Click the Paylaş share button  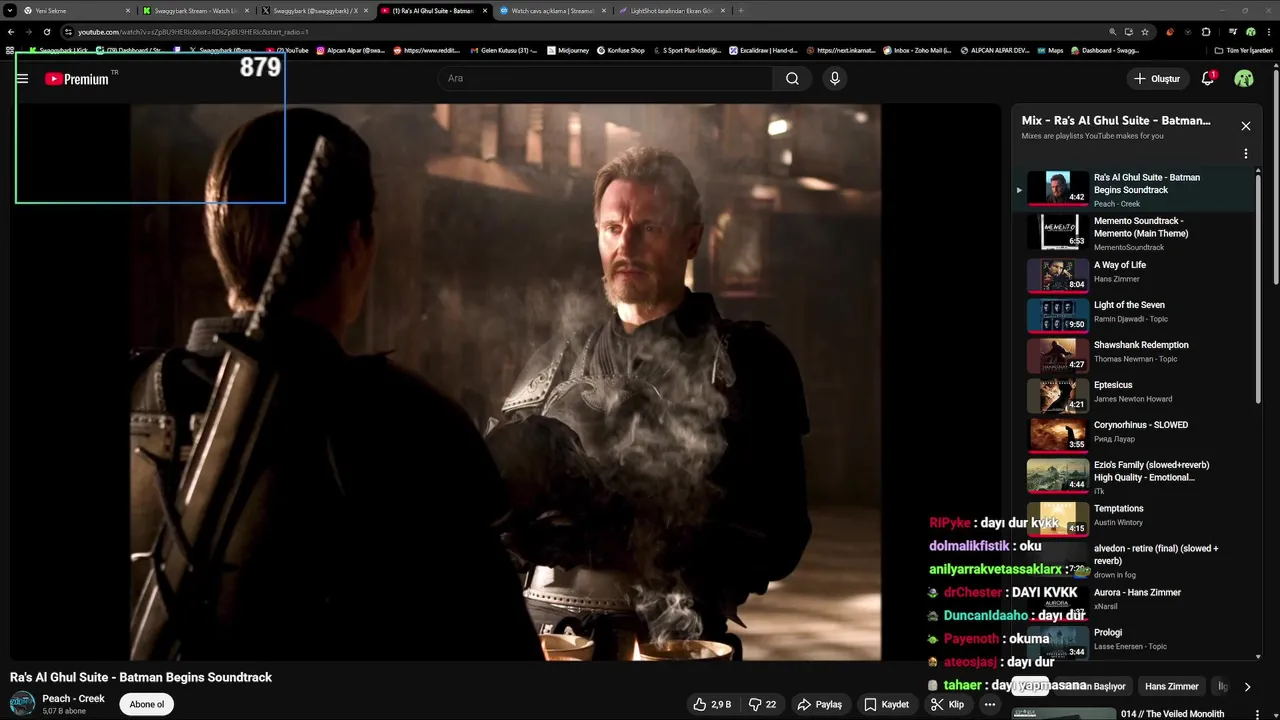[x=819, y=704]
